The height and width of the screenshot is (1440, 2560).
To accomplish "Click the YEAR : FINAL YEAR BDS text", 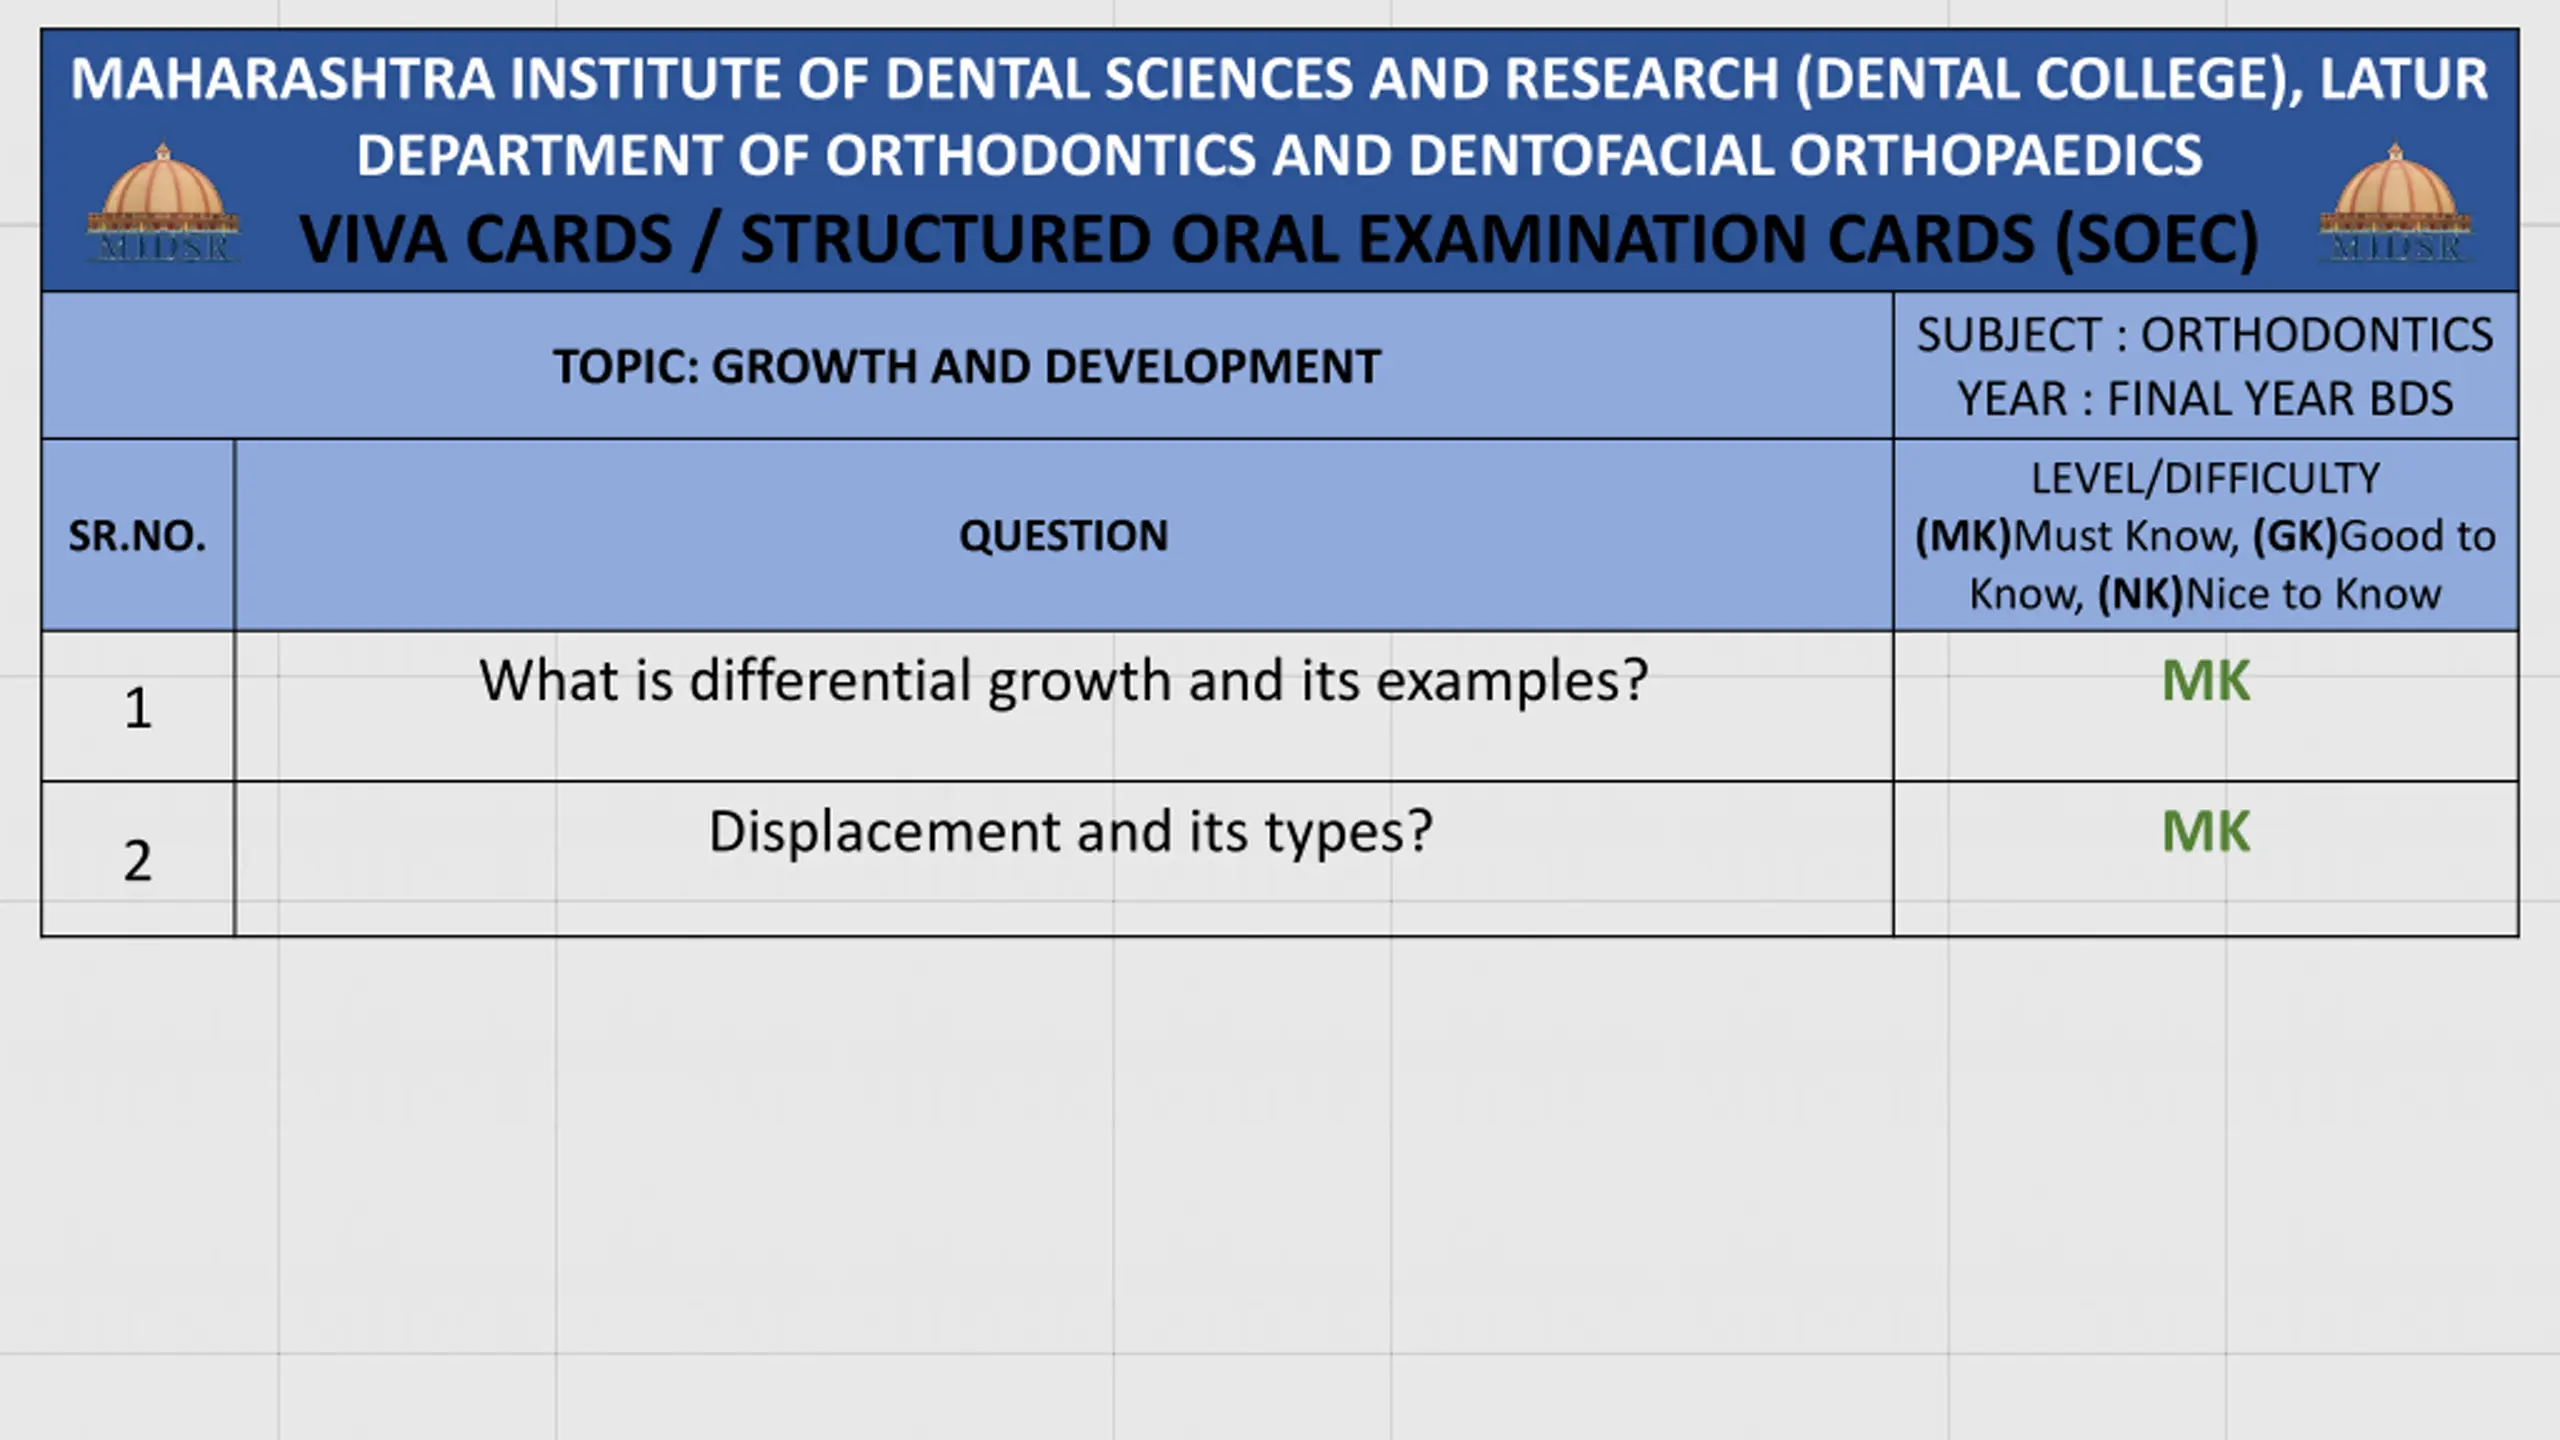I will click(x=2205, y=399).
